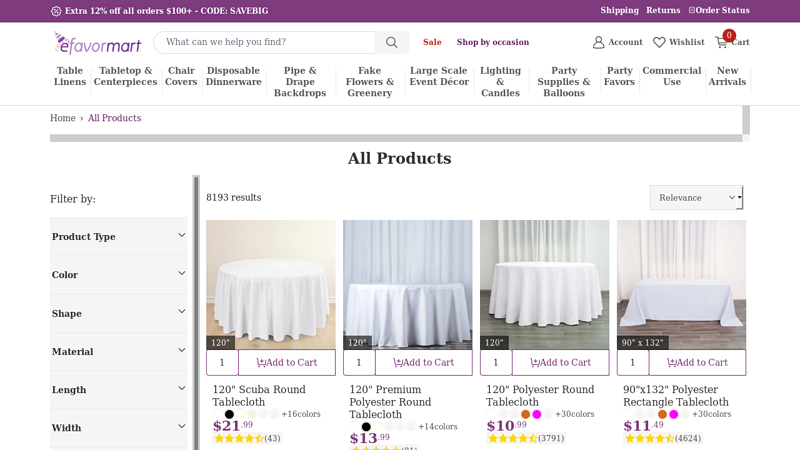Open Fake Flowers & Greenery menu

click(369, 82)
